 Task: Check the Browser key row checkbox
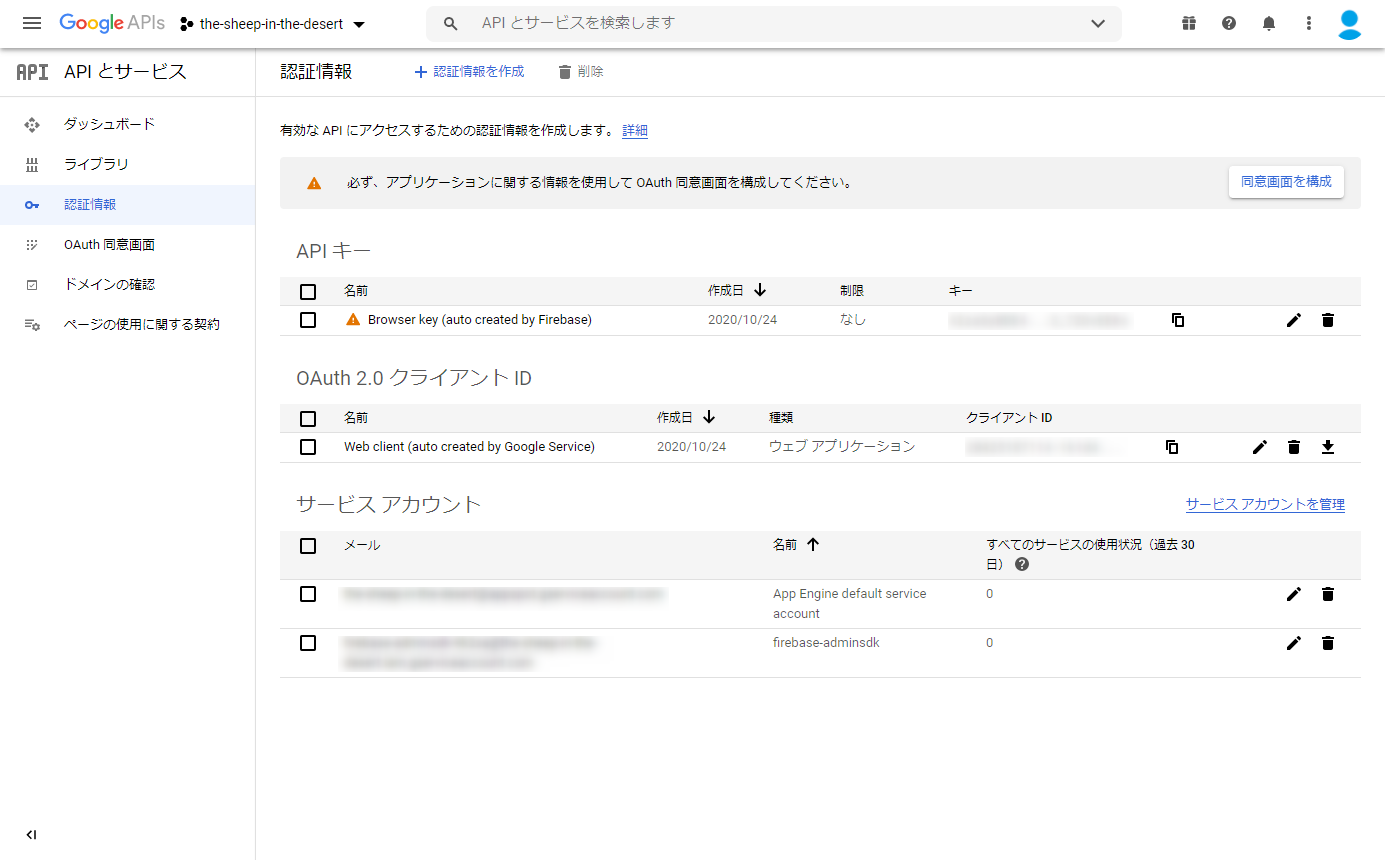pyautogui.click(x=307, y=319)
